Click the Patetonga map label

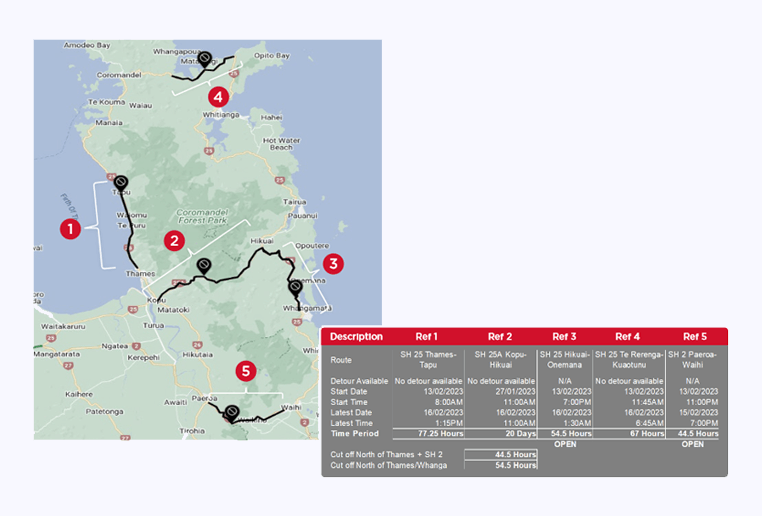104,412
